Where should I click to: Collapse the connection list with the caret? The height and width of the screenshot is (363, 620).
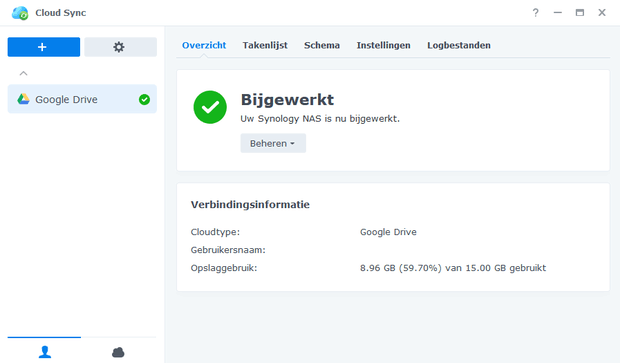pyautogui.click(x=23, y=74)
